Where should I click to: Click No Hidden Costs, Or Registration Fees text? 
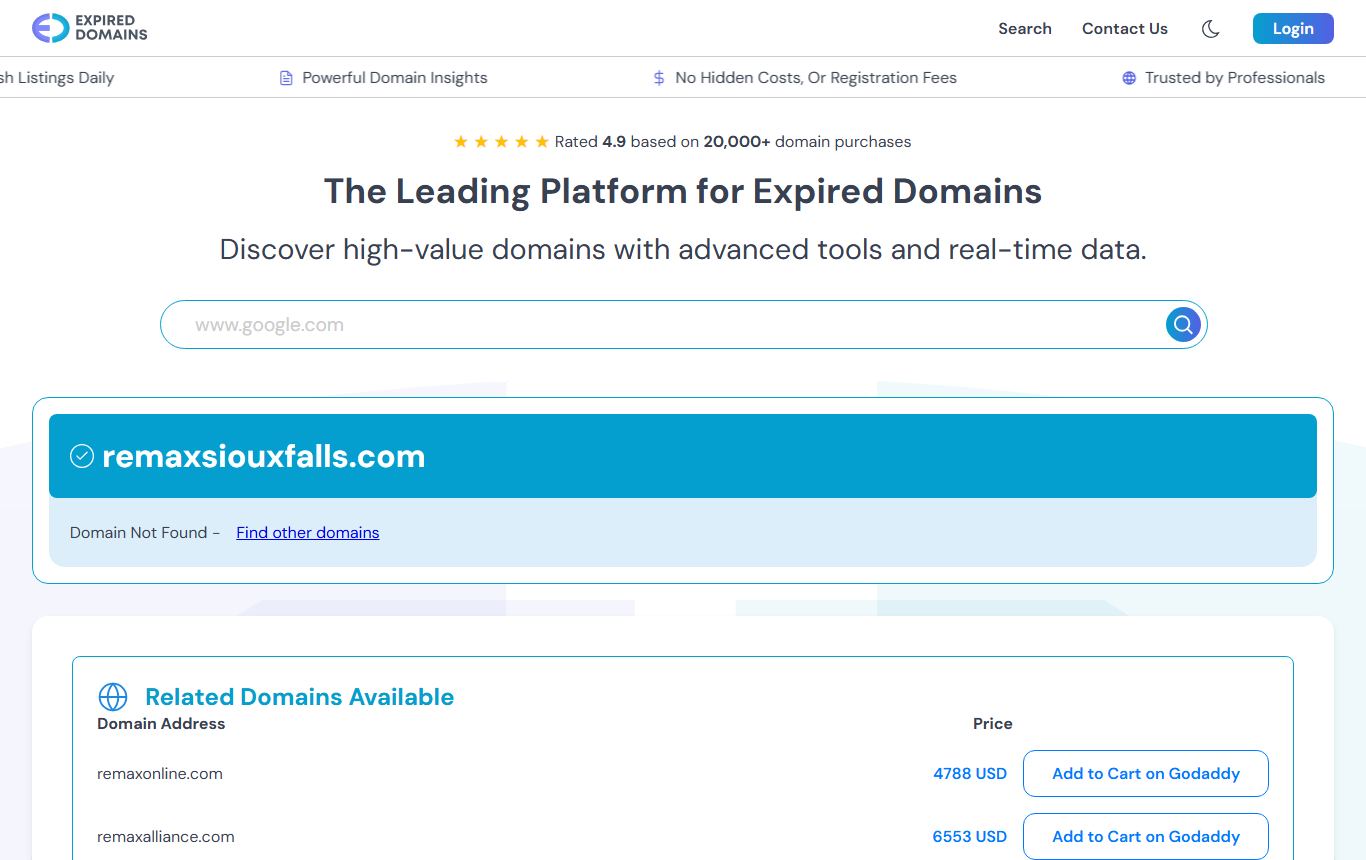tap(816, 78)
